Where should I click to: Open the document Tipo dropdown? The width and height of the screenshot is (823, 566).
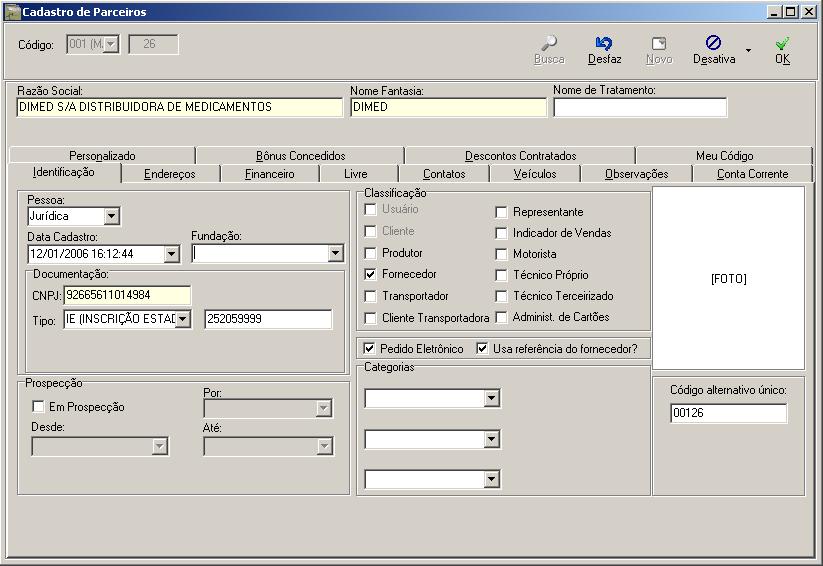pyautogui.click(x=182, y=319)
